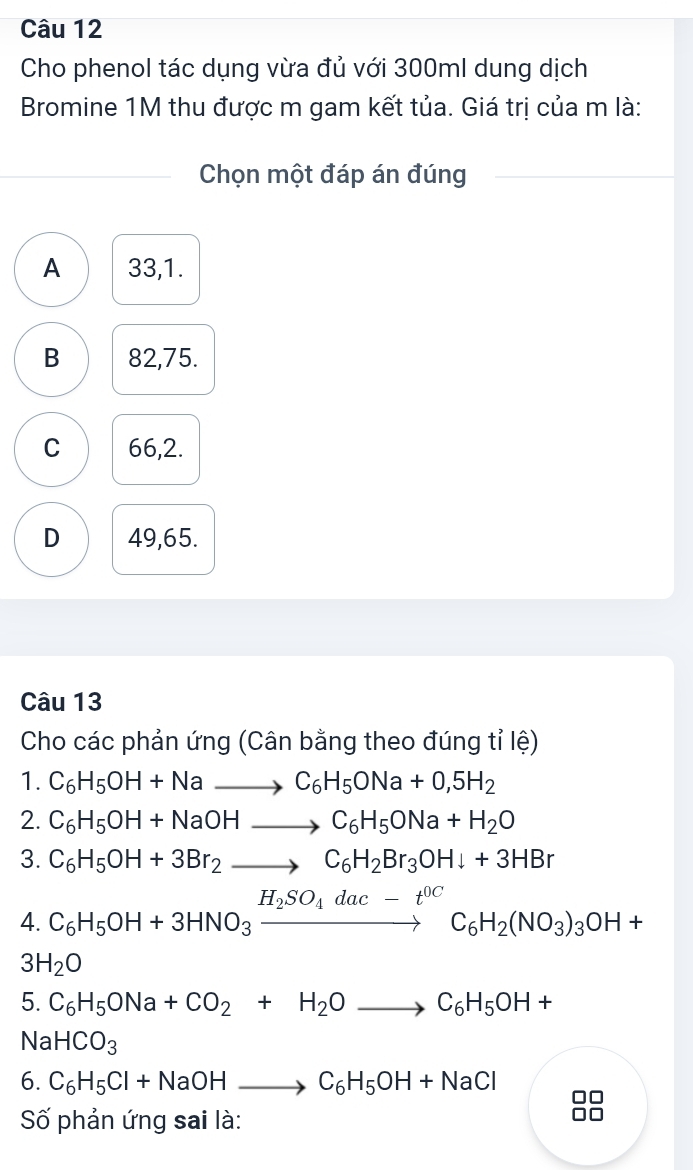
Task: Click reaction 2 with NaOH
Action: pyautogui.click(x=269, y=821)
